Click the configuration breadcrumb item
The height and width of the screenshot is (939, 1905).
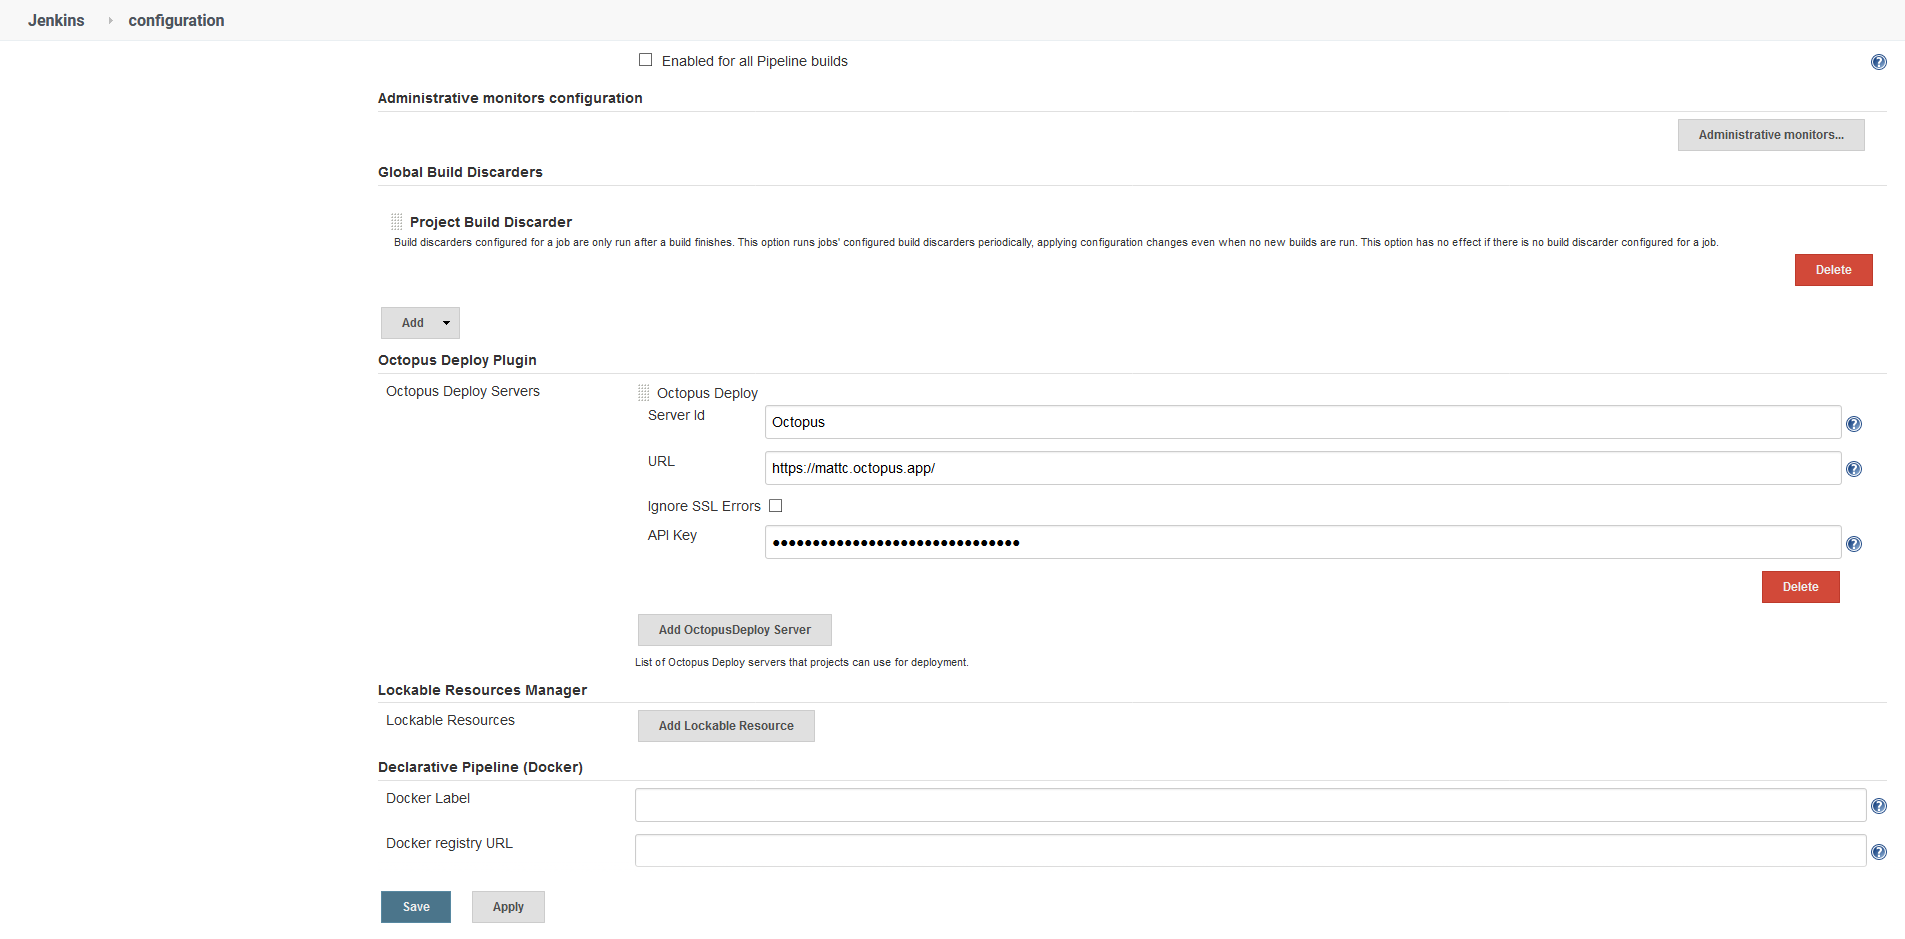[176, 20]
